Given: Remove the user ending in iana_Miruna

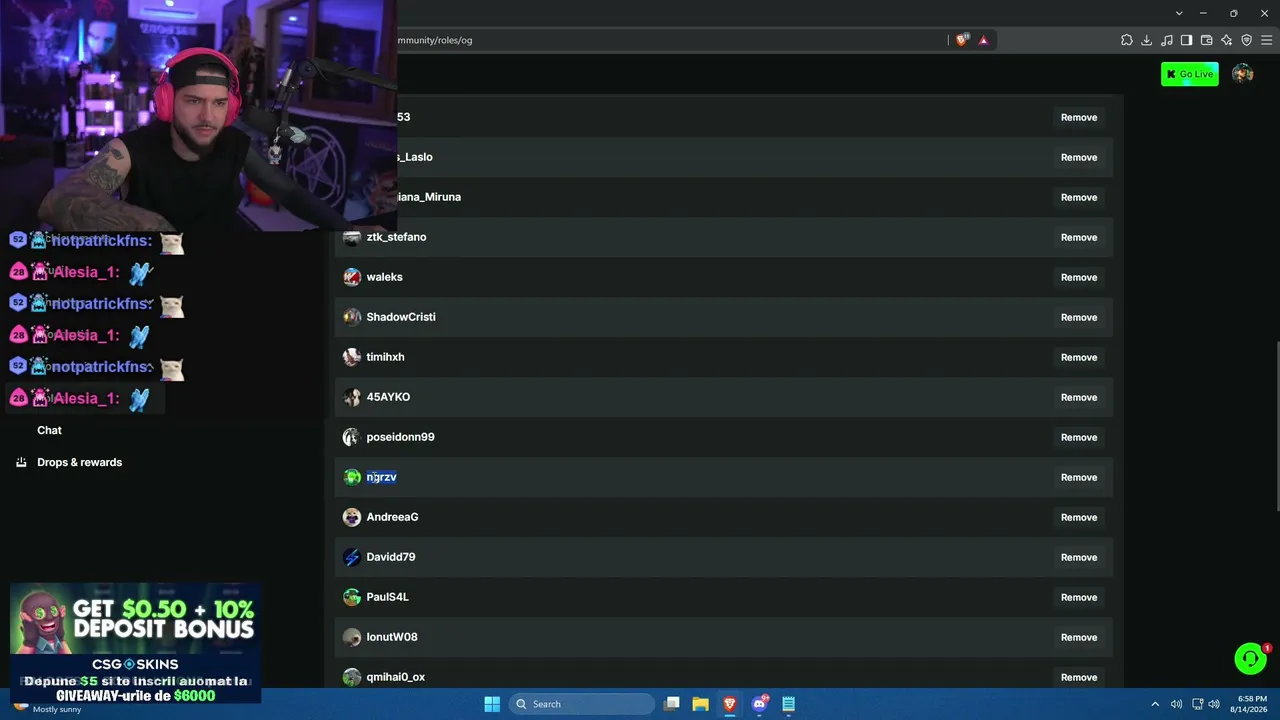Looking at the screenshot, I should [1079, 197].
